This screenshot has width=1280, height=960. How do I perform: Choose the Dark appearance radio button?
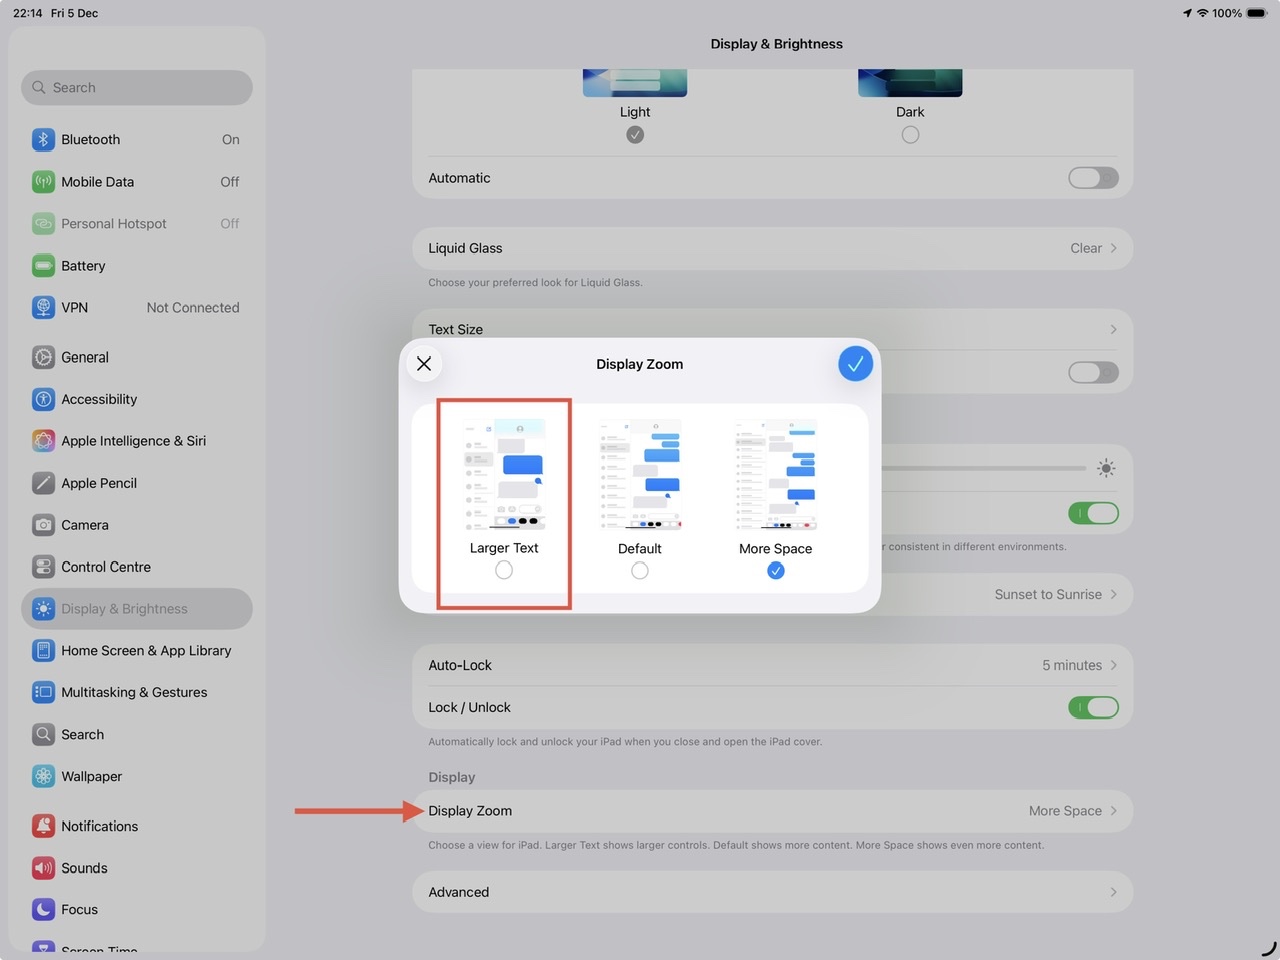pyautogui.click(x=910, y=135)
